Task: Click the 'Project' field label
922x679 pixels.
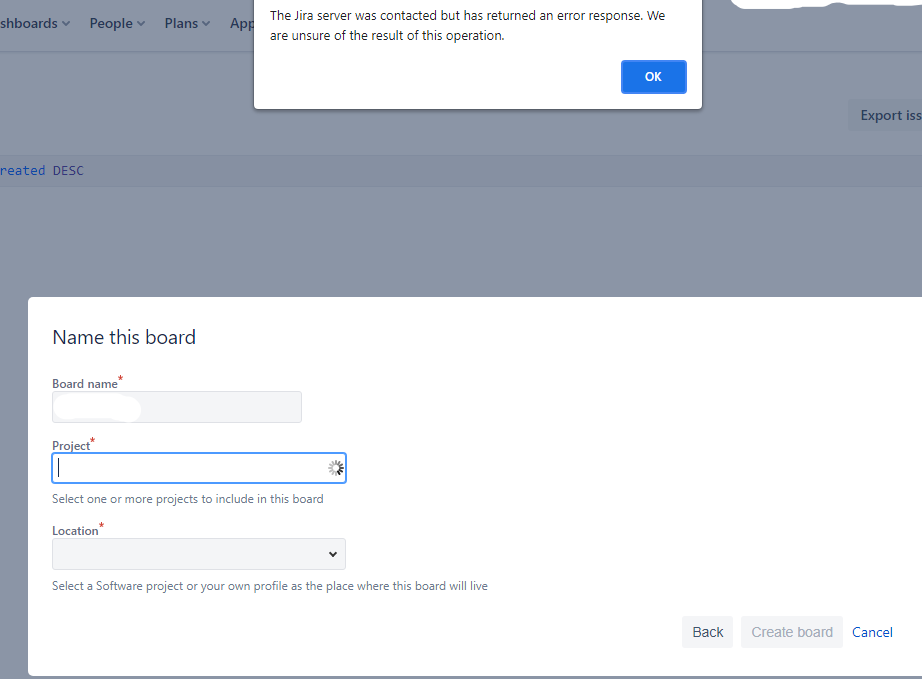Action: click(x=71, y=446)
